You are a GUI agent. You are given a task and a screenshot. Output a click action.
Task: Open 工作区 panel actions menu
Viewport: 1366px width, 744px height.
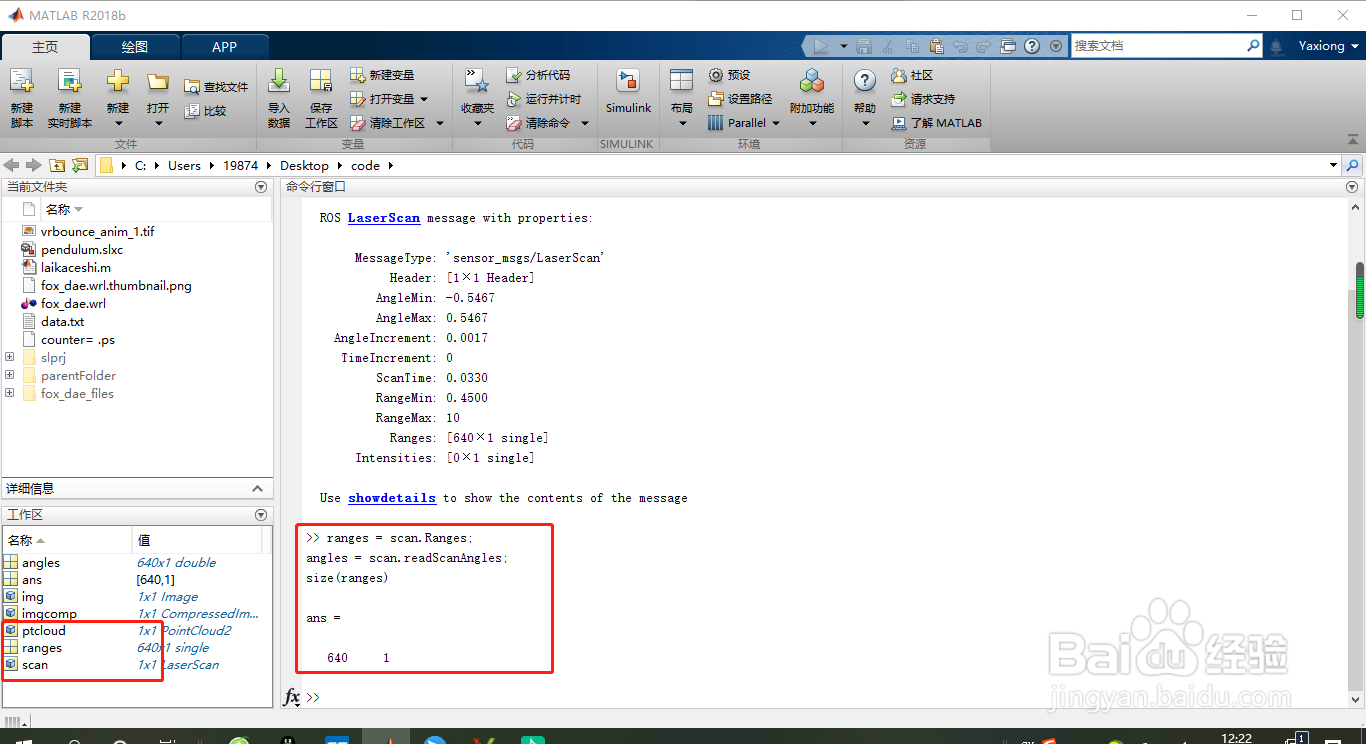click(261, 515)
